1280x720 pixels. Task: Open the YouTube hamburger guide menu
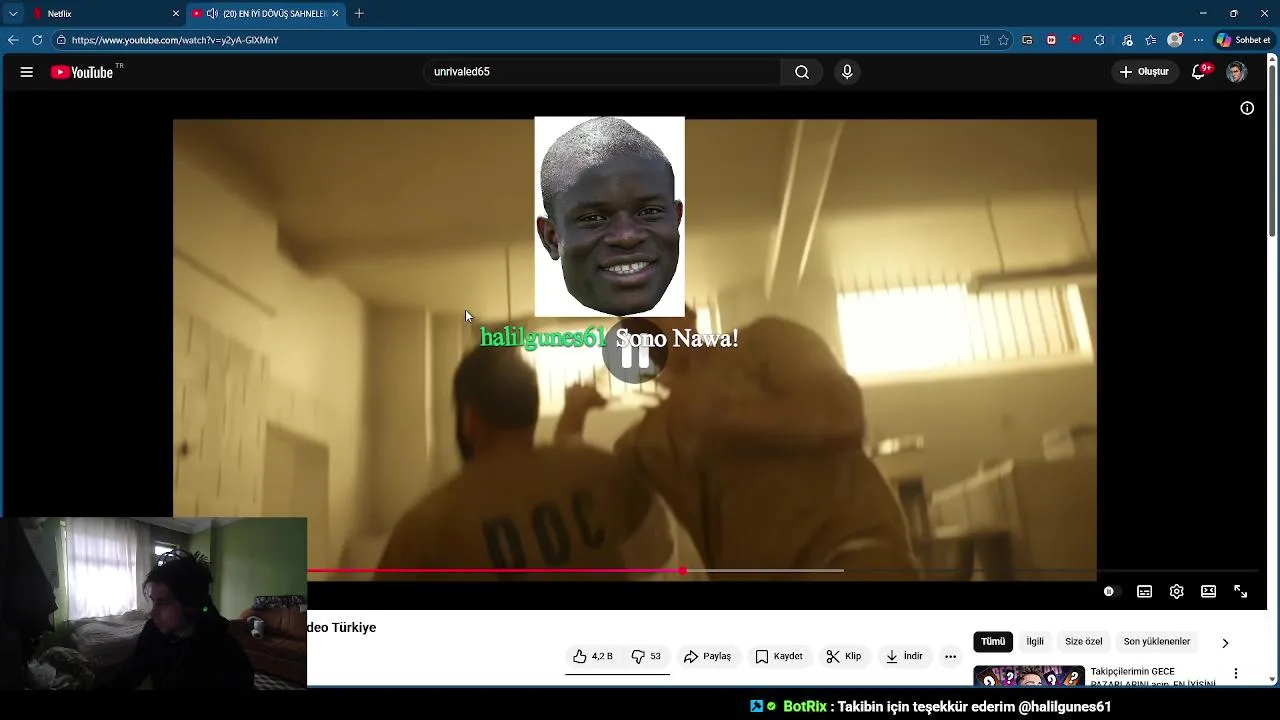point(27,72)
